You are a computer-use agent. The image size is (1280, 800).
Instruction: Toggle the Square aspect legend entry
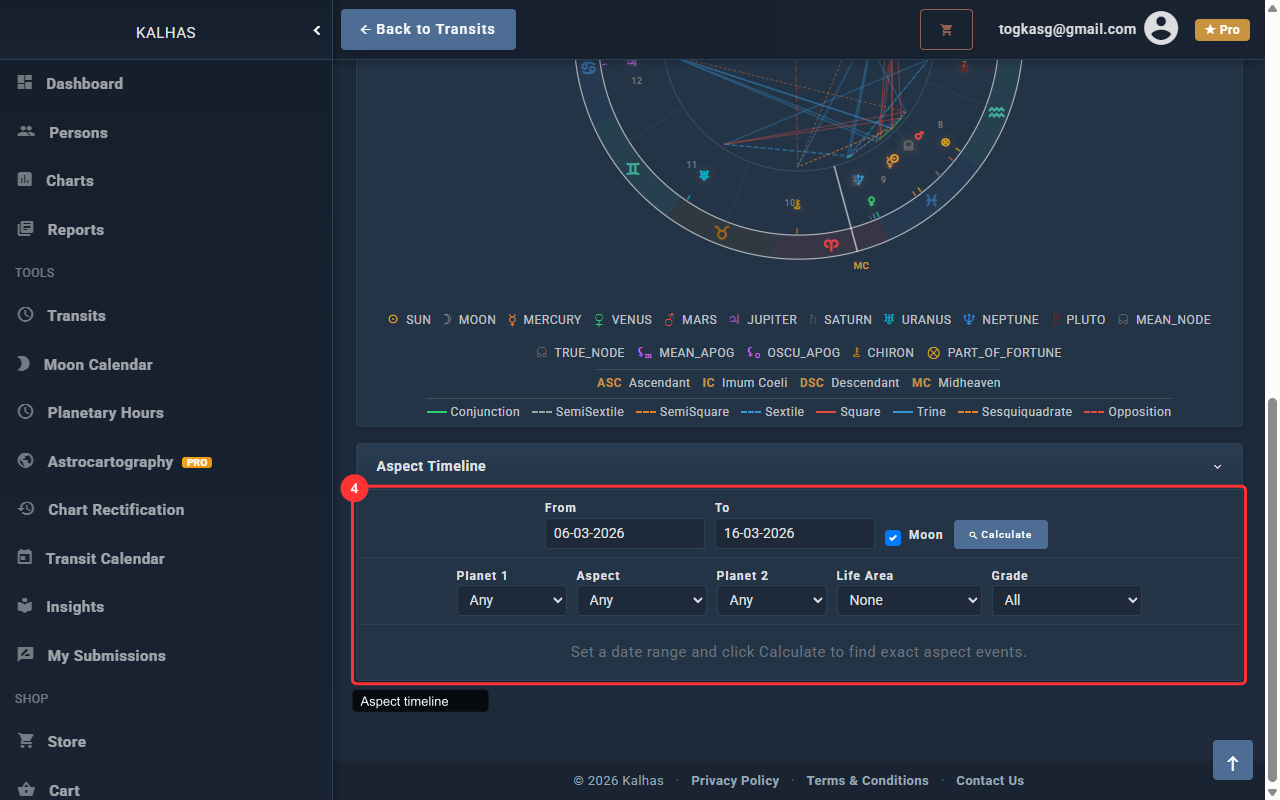(x=848, y=412)
